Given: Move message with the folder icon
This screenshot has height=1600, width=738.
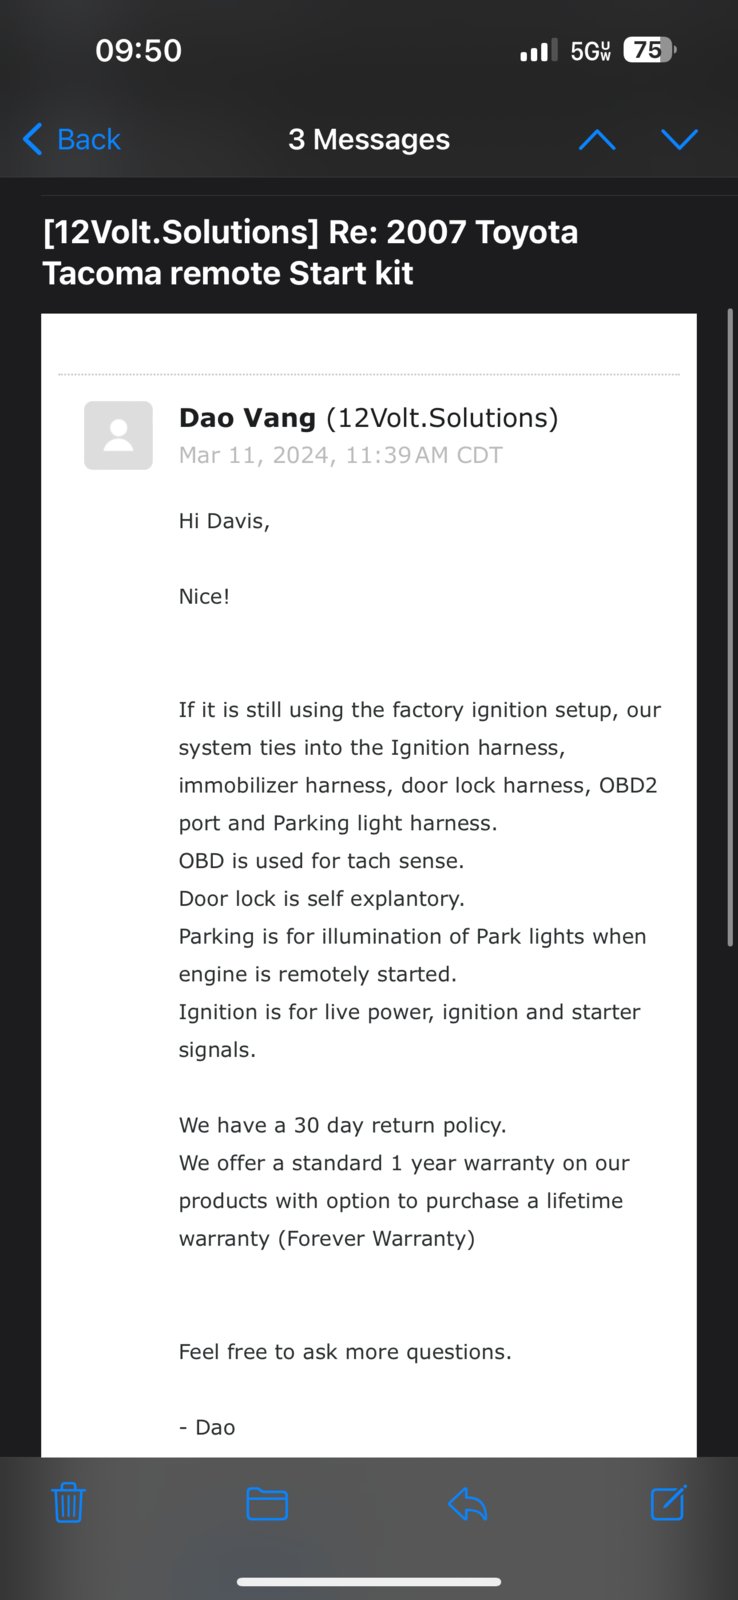Looking at the screenshot, I should 267,1503.
